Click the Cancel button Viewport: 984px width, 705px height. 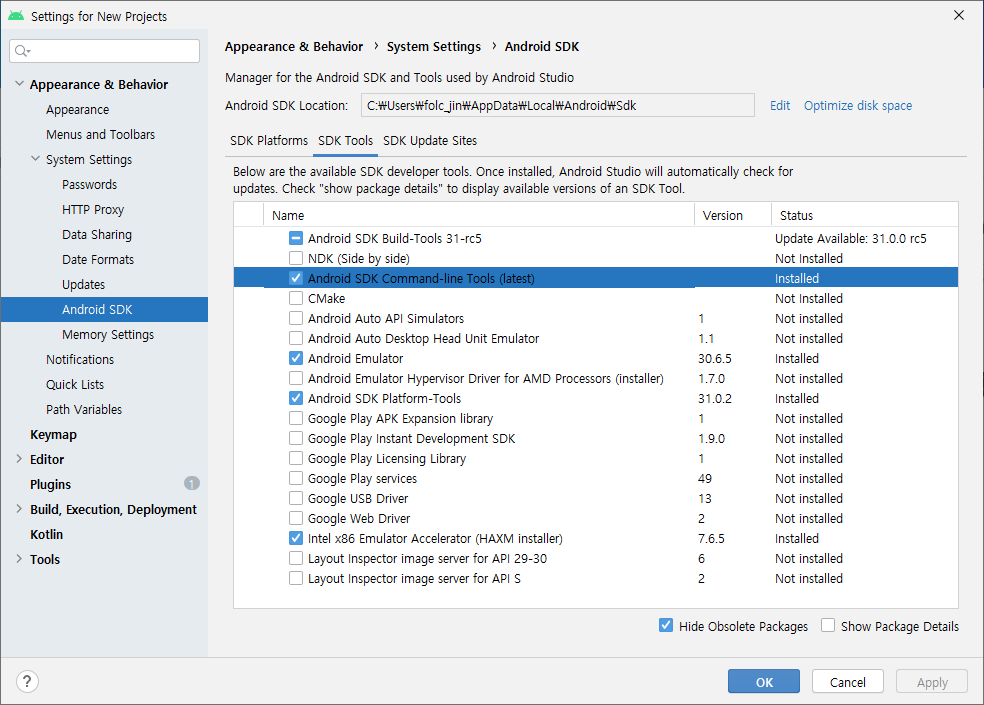(847, 682)
